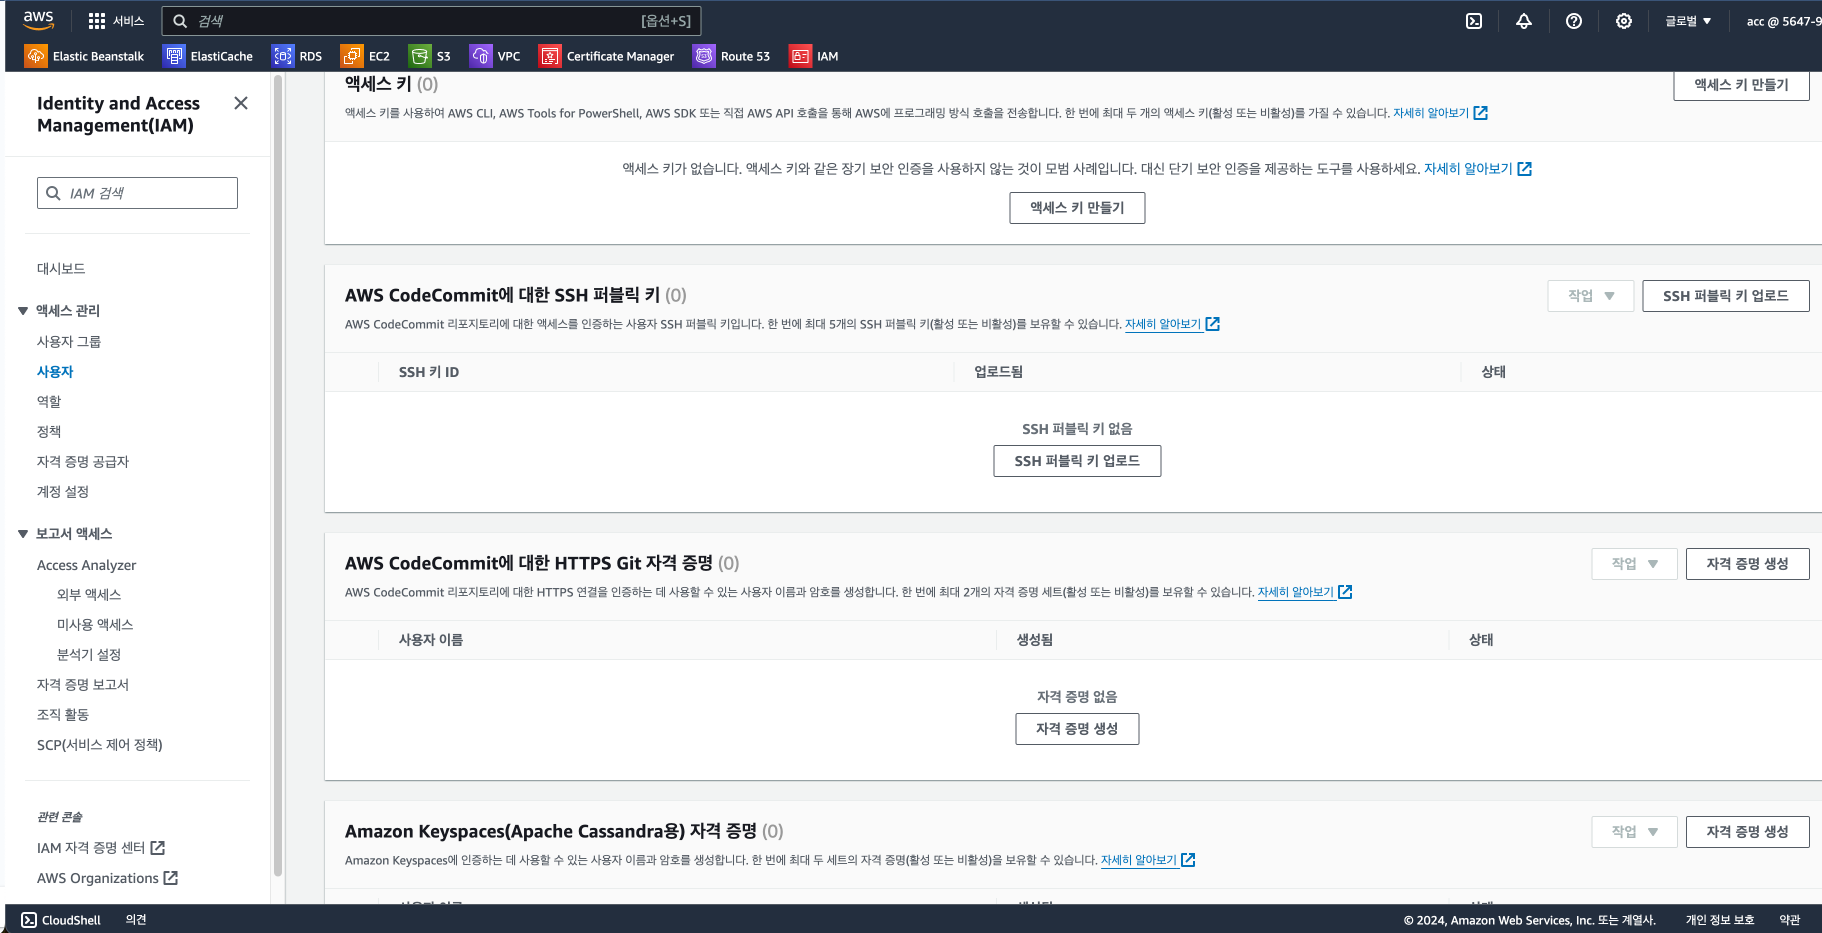Select 정책 in the sidebar
Screen dimensions: 1822x933
pyautogui.click(x=49, y=432)
